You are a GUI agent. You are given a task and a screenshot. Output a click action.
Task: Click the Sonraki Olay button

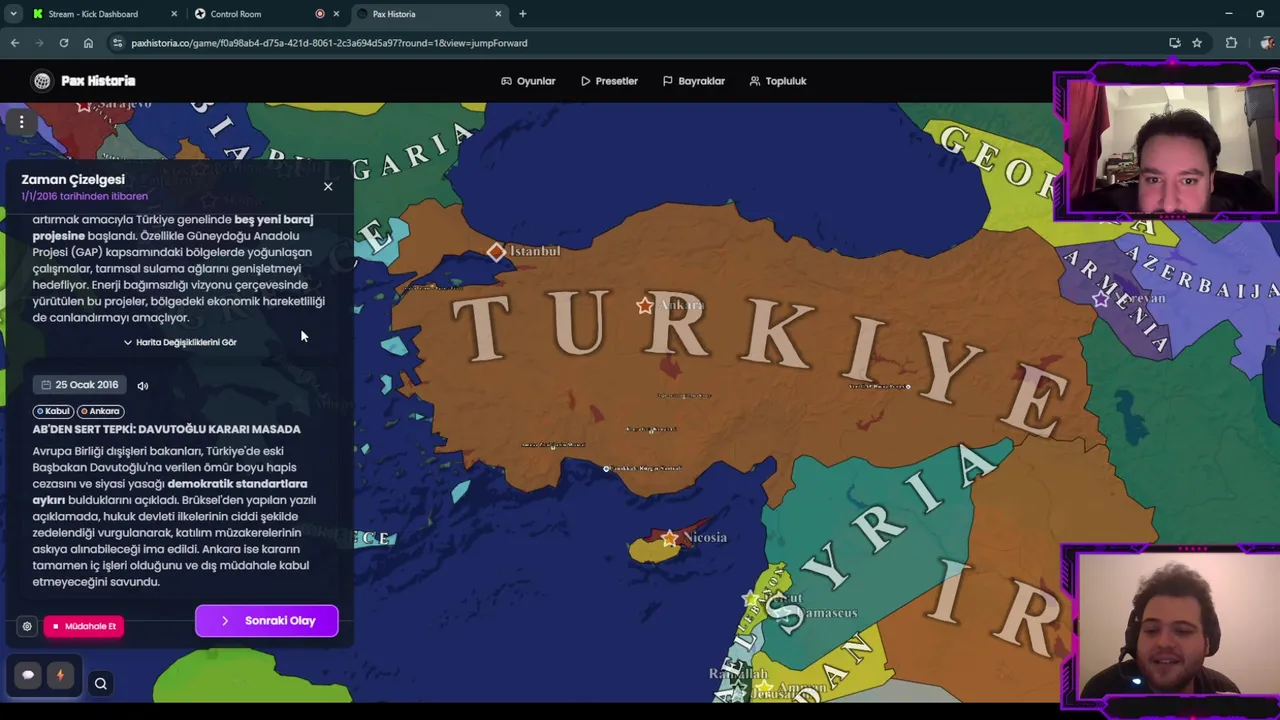point(267,621)
